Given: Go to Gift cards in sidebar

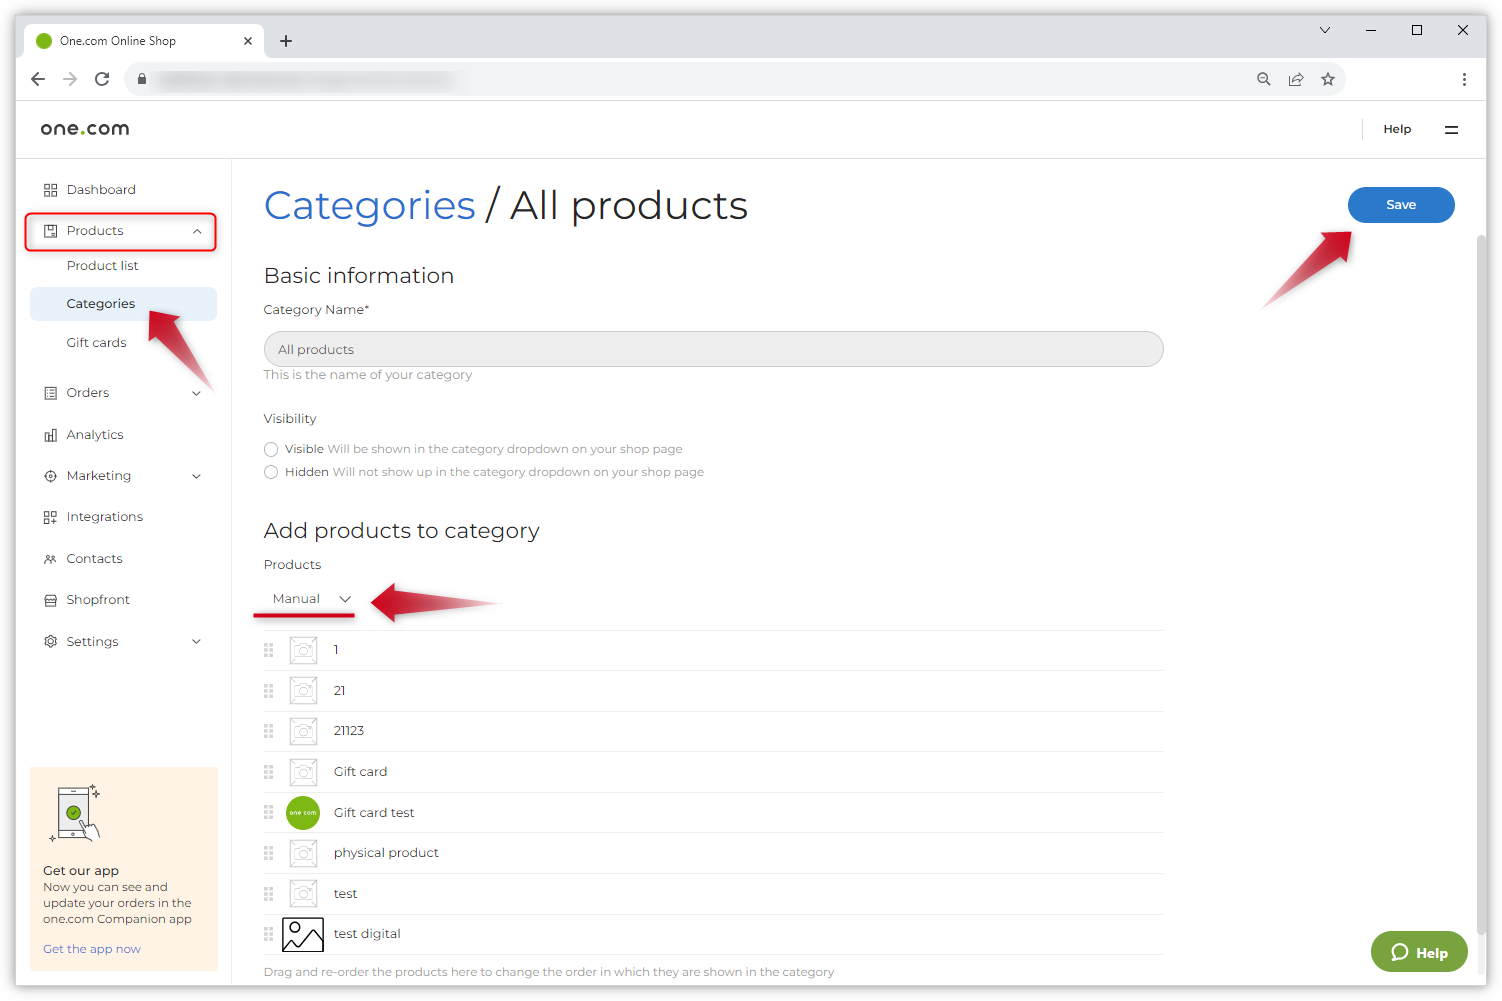Looking at the screenshot, I should coord(96,343).
